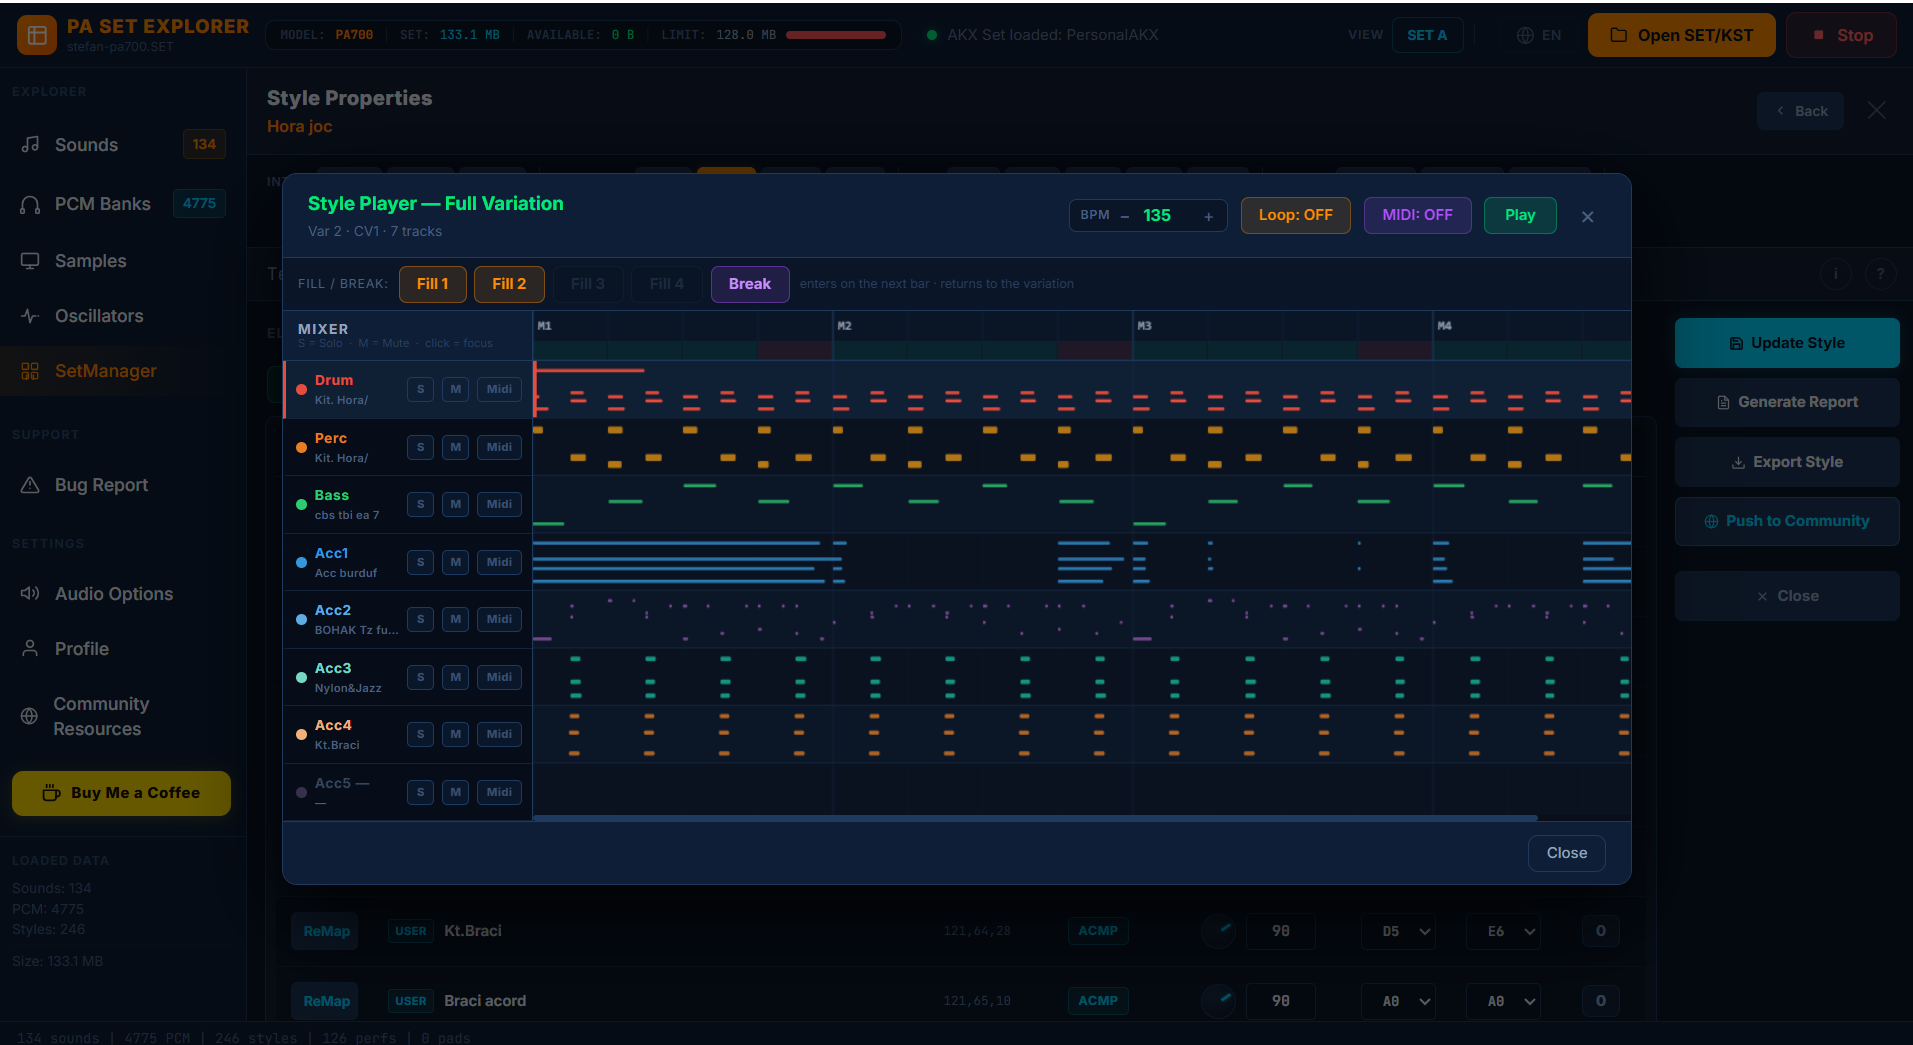
Task: Select the Fill 4 button
Action: [x=667, y=284]
